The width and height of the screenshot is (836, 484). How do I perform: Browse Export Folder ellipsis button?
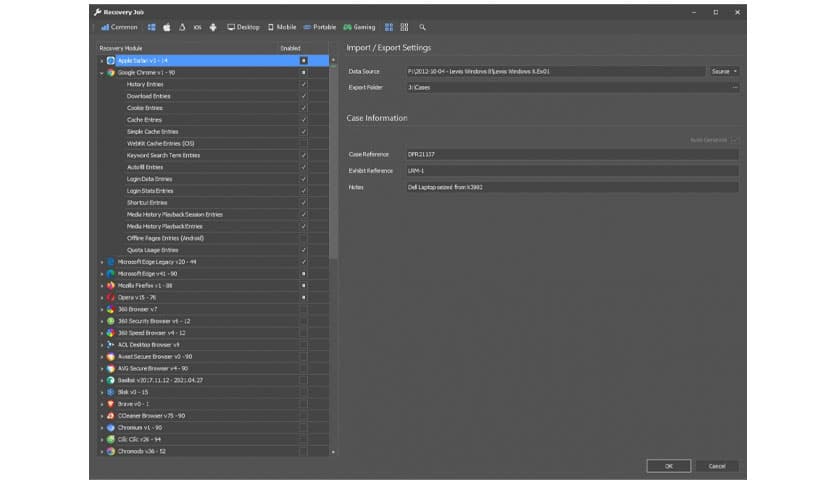[x=735, y=87]
